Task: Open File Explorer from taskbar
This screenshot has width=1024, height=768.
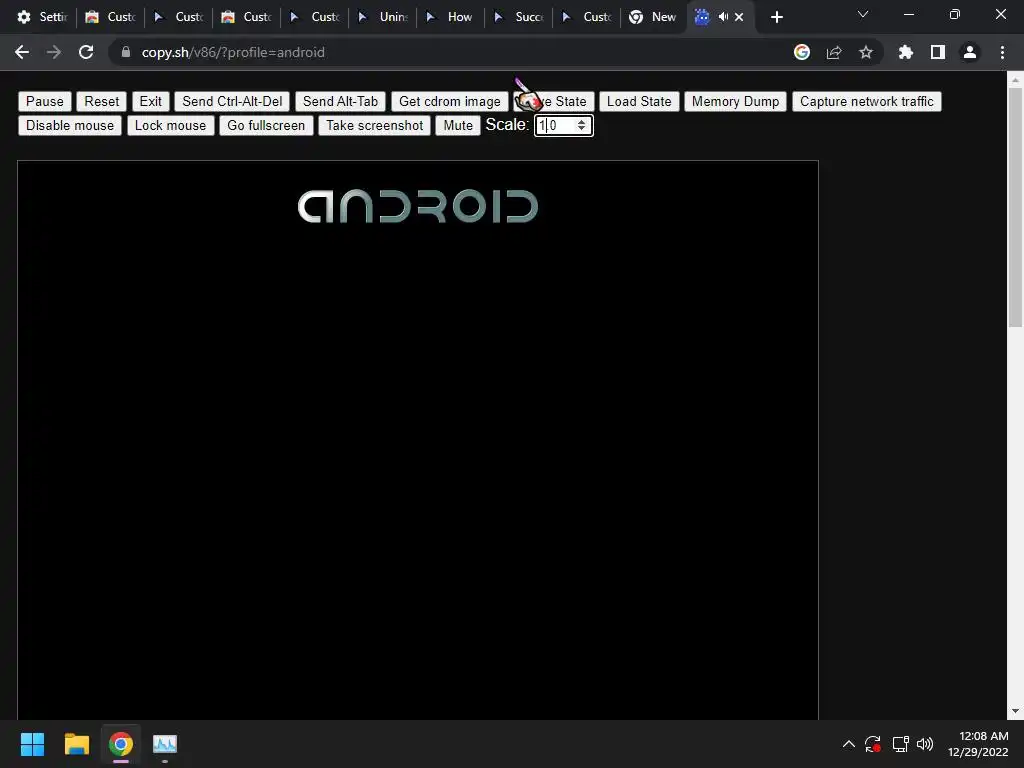Action: [76, 744]
